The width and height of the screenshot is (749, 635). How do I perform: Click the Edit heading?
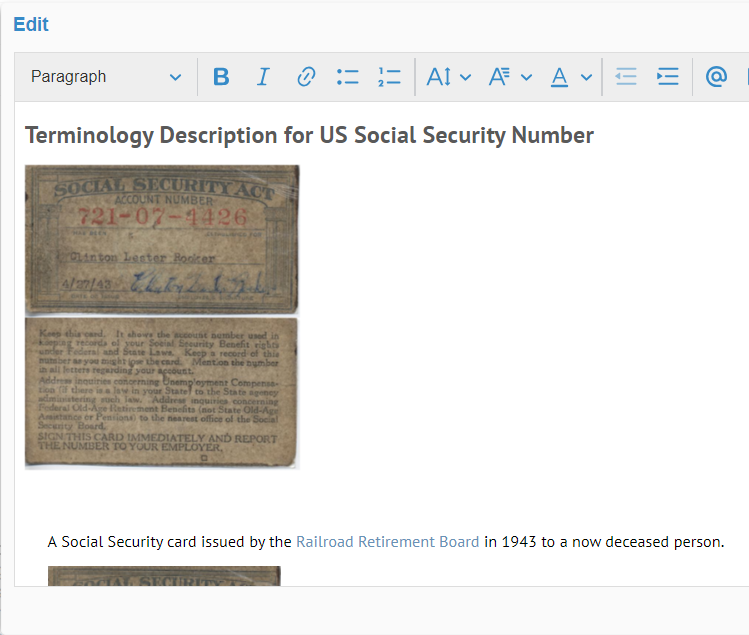click(31, 25)
